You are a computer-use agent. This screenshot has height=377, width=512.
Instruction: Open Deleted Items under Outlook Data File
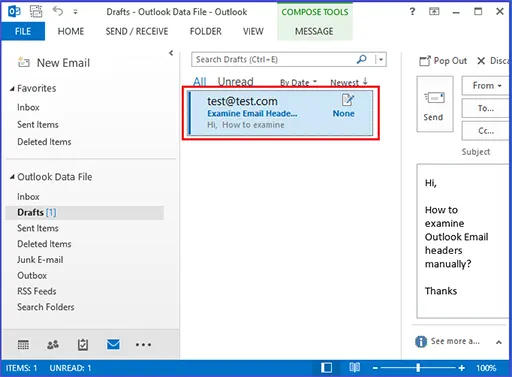44,244
